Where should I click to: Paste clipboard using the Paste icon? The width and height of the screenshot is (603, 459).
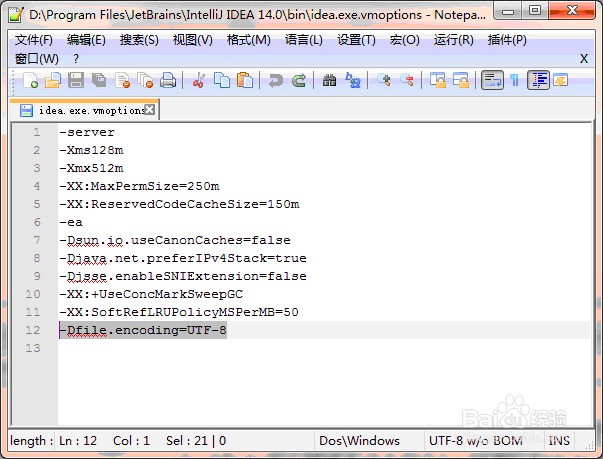245,81
